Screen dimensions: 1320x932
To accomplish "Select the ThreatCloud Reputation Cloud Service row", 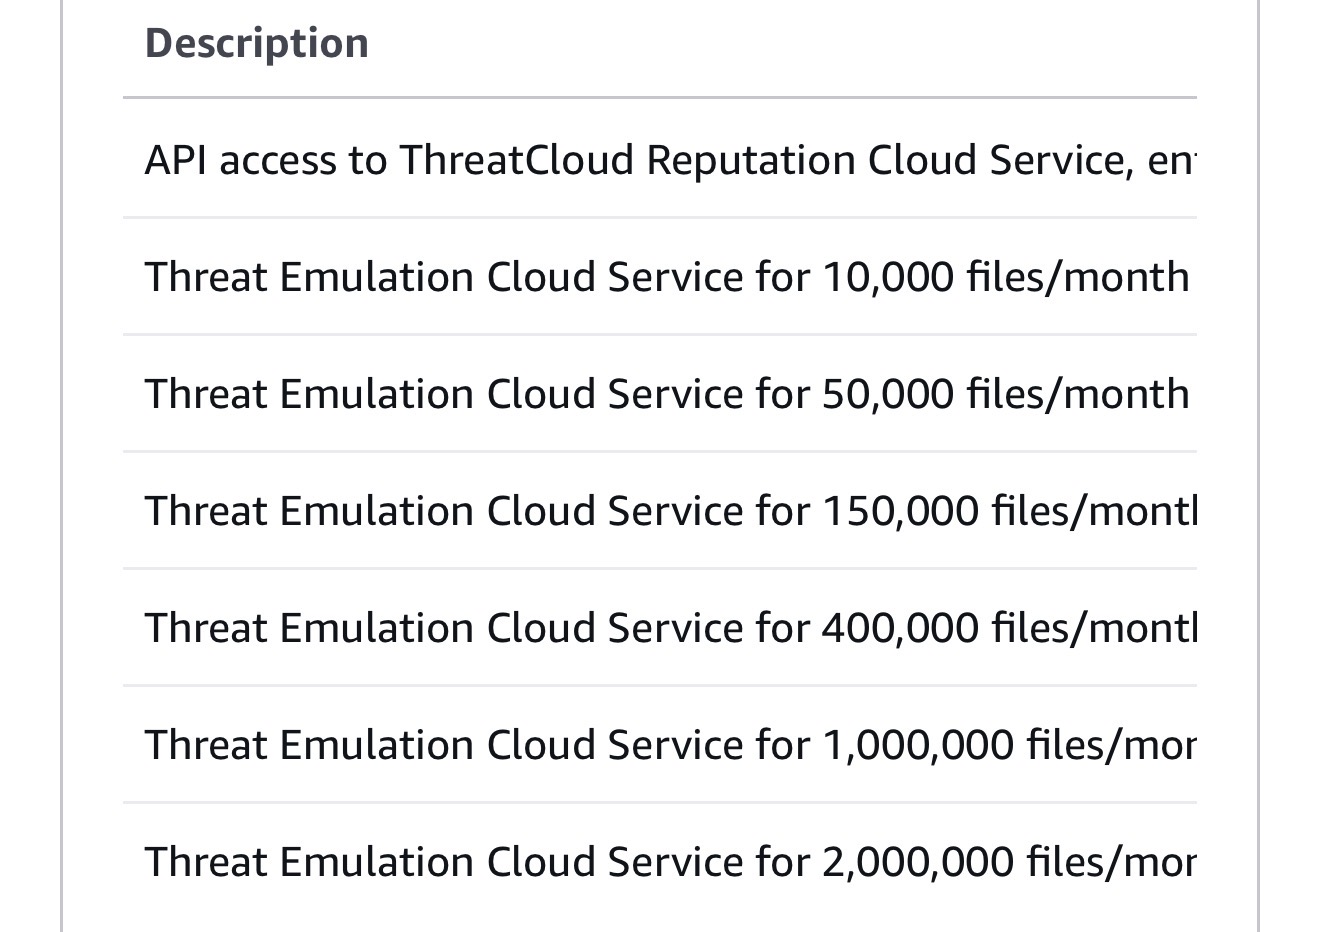I will click(660, 160).
